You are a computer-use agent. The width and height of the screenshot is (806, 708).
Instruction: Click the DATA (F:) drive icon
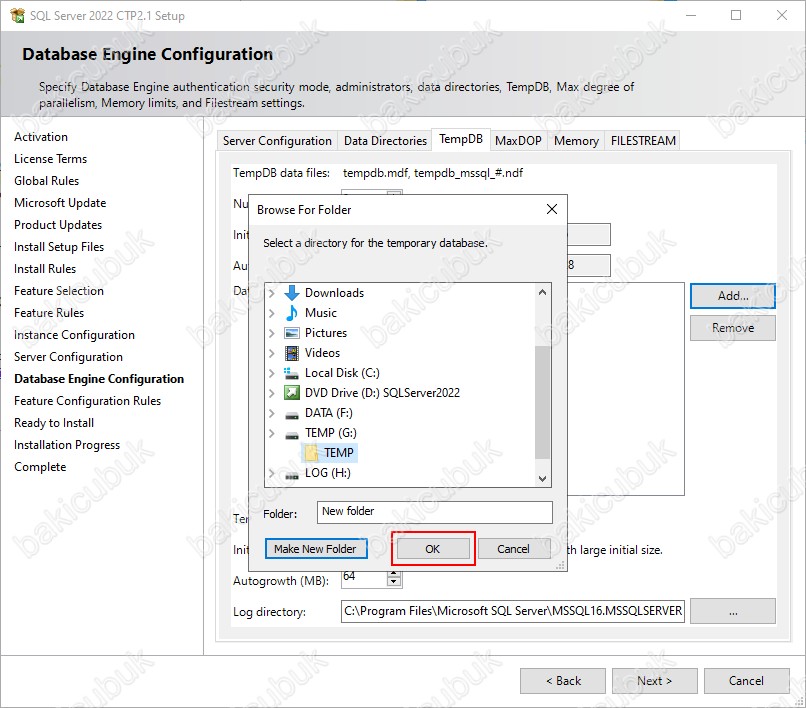click(x=291, y=414)
